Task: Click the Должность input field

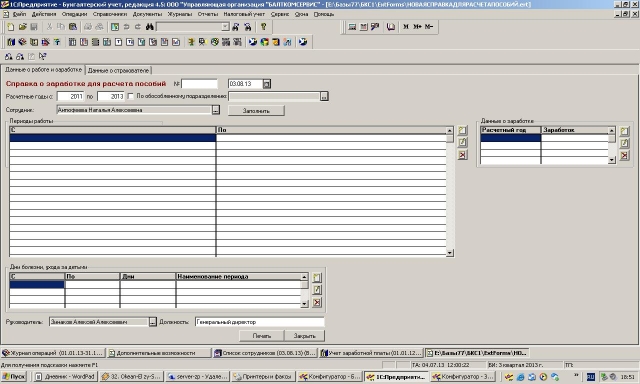Action: pyautogui.click(x=260, y=322)
